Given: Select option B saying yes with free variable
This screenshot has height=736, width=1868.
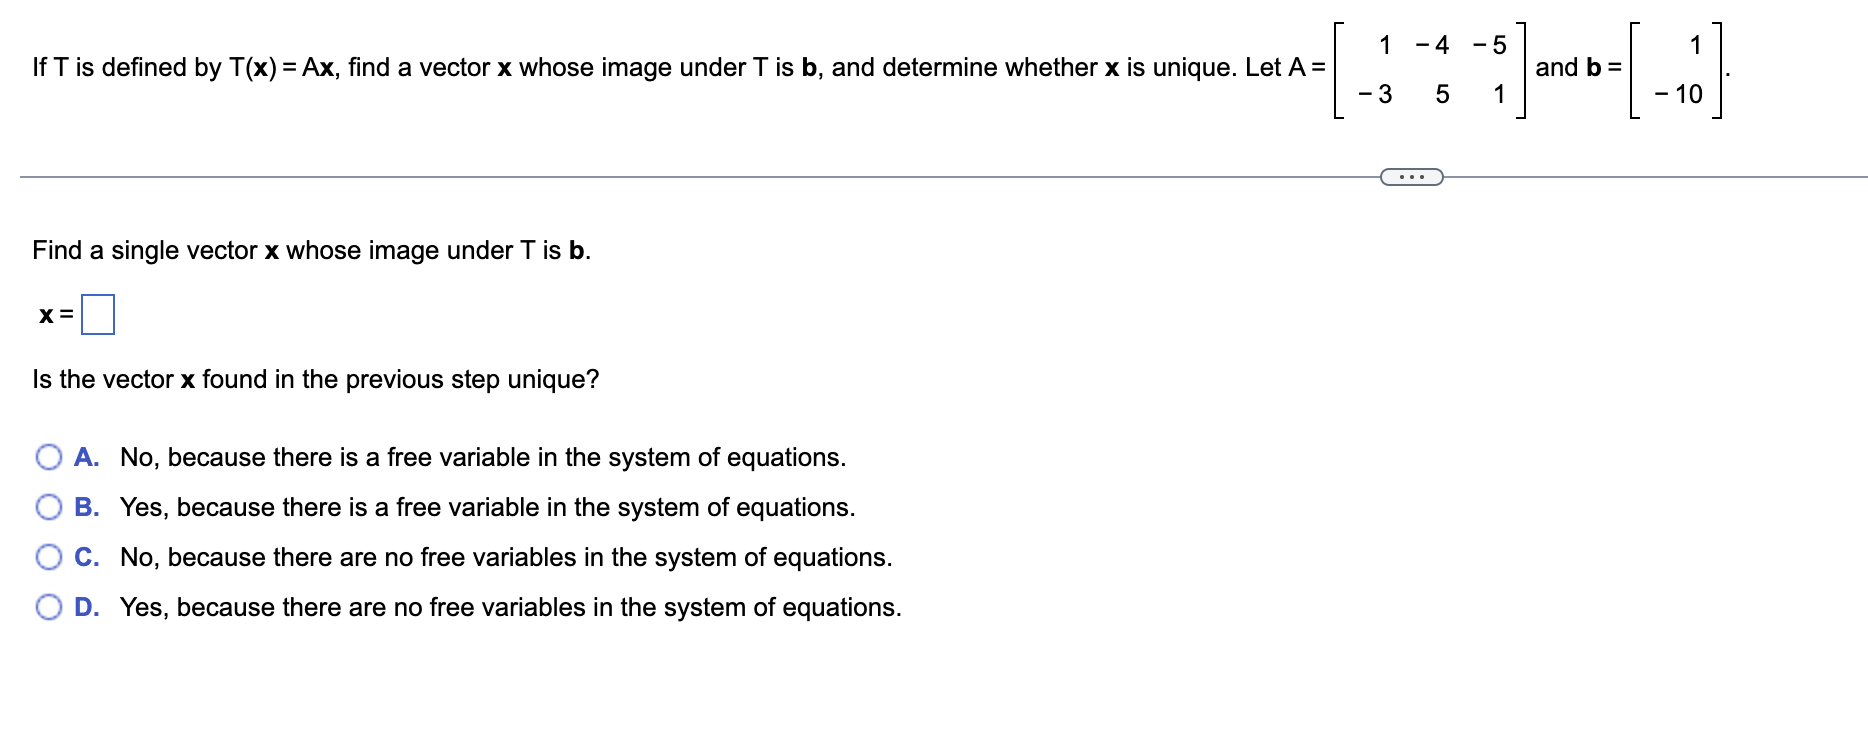Looking at the screenshot, I should pyautogui.click(x=48, y=507).
